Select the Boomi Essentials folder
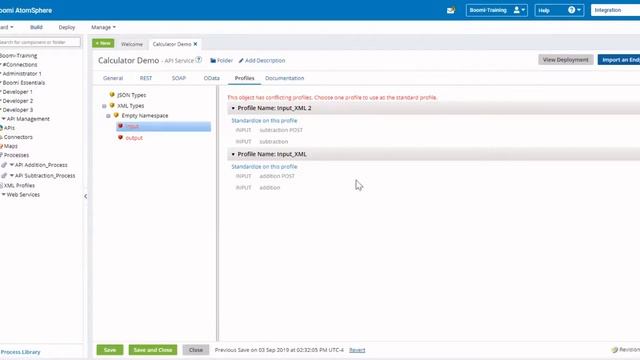Image resolution: width=640 pixels, height=360 pixels. click(23, 83)
